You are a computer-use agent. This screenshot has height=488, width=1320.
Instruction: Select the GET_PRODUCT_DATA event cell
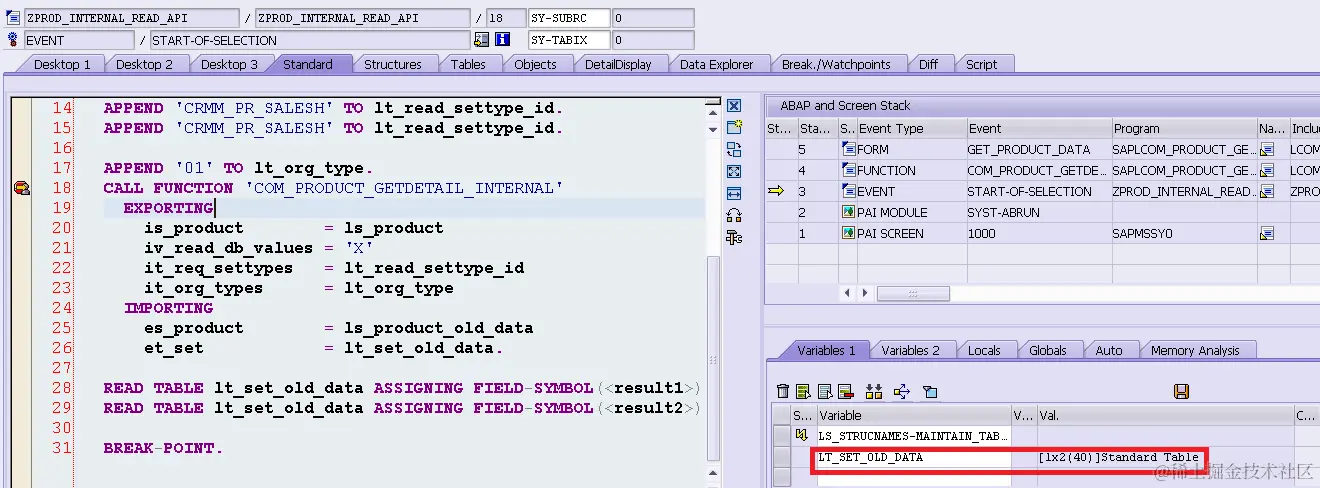click(1039, 150)
